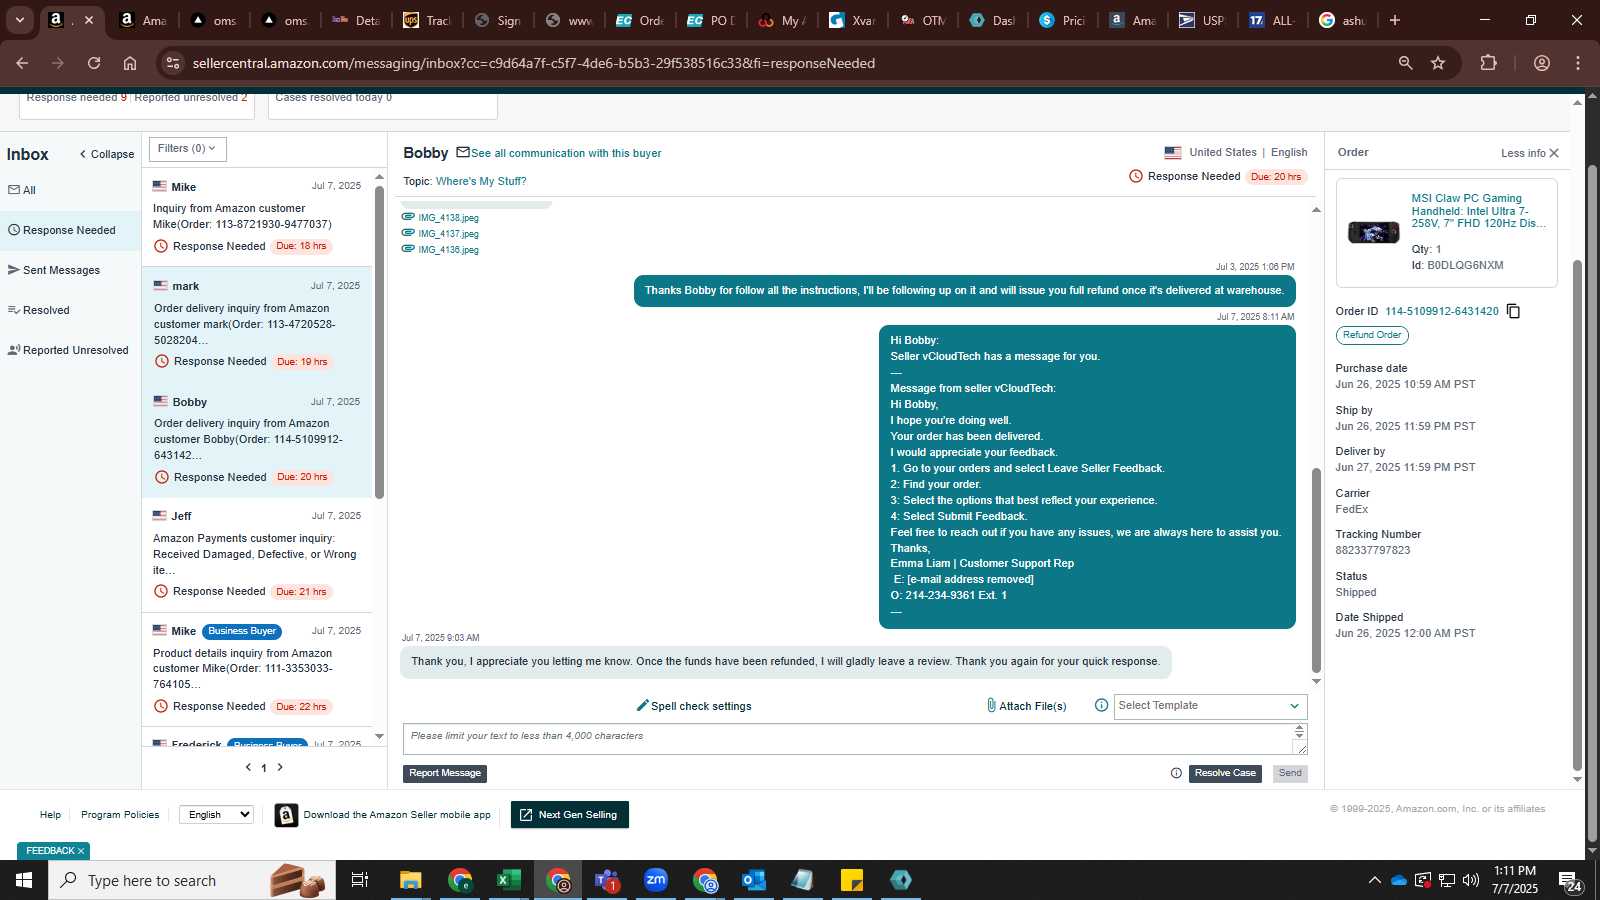Select Reported Unresolved folder
Image resolution: width=1600 pixels, height=900 pixels.
[x=70, y=350]
